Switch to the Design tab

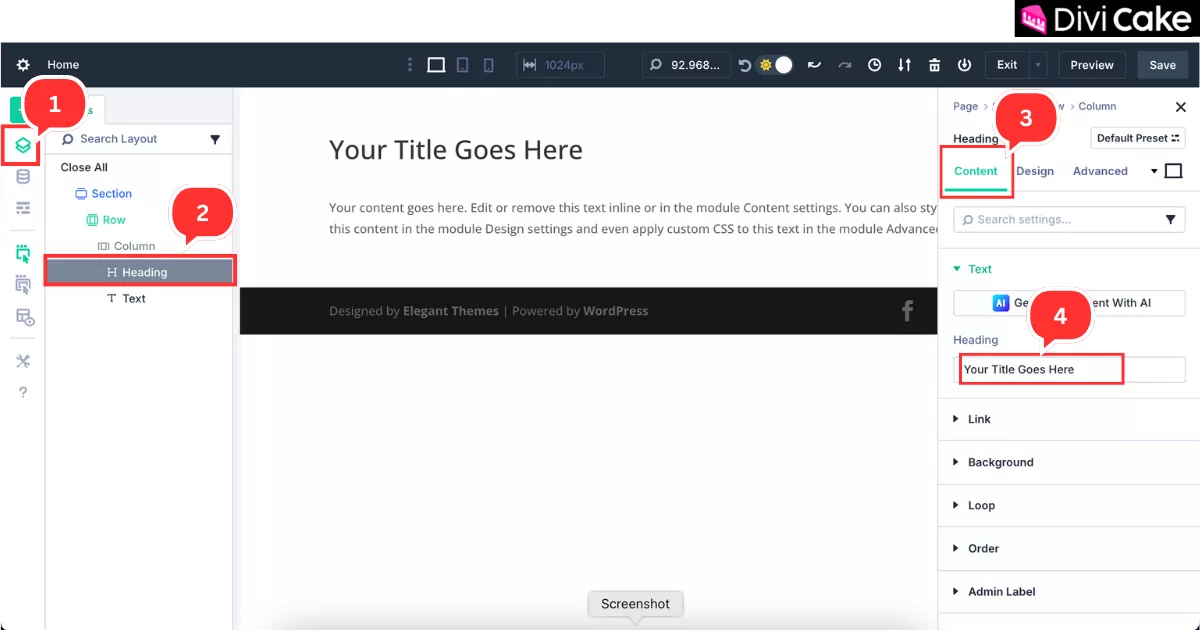[x=1035, y=171]
